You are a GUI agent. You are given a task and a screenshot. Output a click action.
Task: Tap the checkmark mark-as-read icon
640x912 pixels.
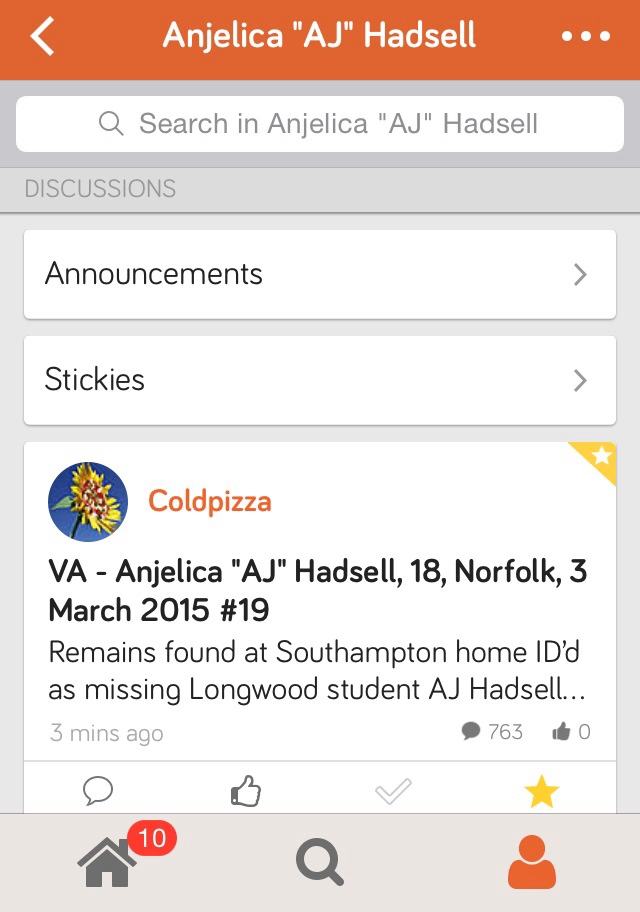393,792
